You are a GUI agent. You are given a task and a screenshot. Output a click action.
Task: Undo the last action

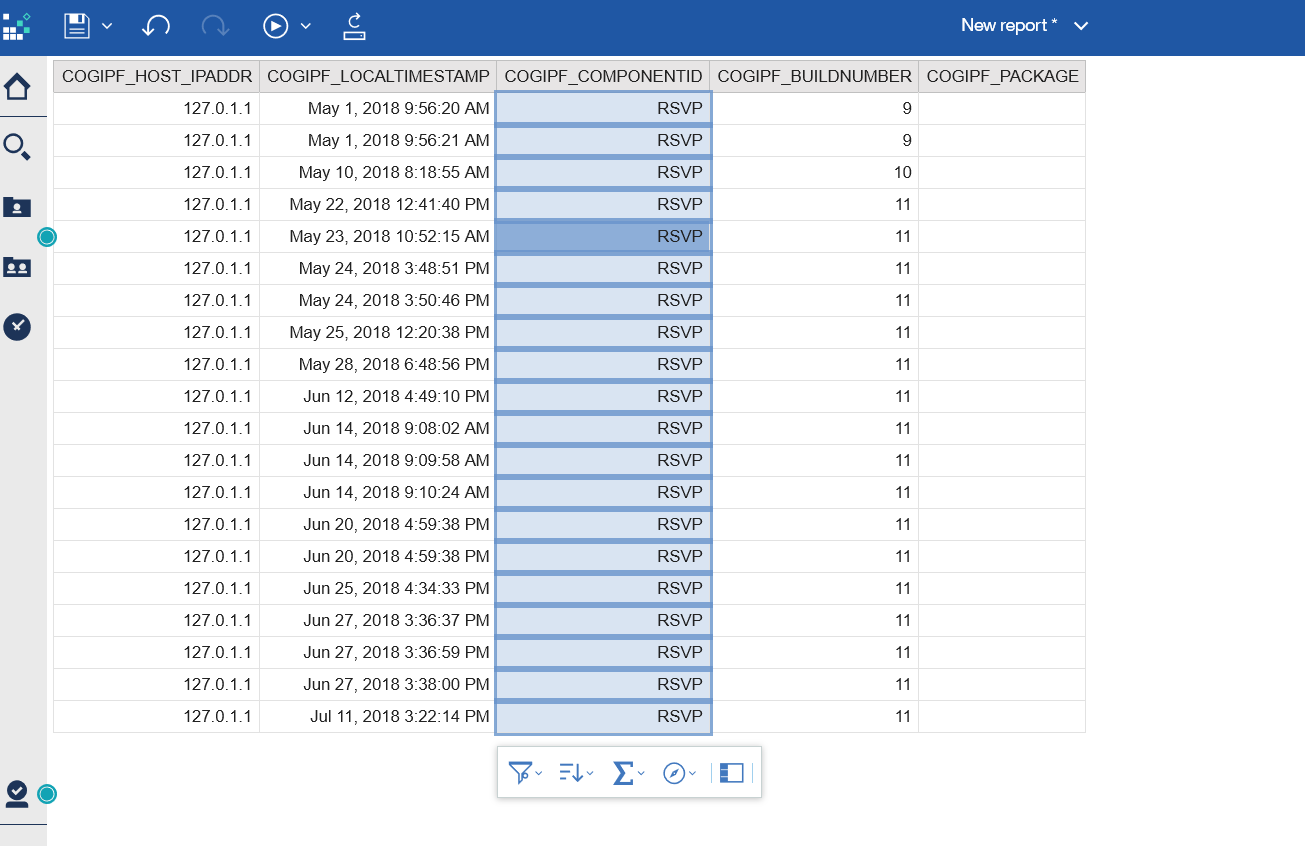tap(155, 26)
